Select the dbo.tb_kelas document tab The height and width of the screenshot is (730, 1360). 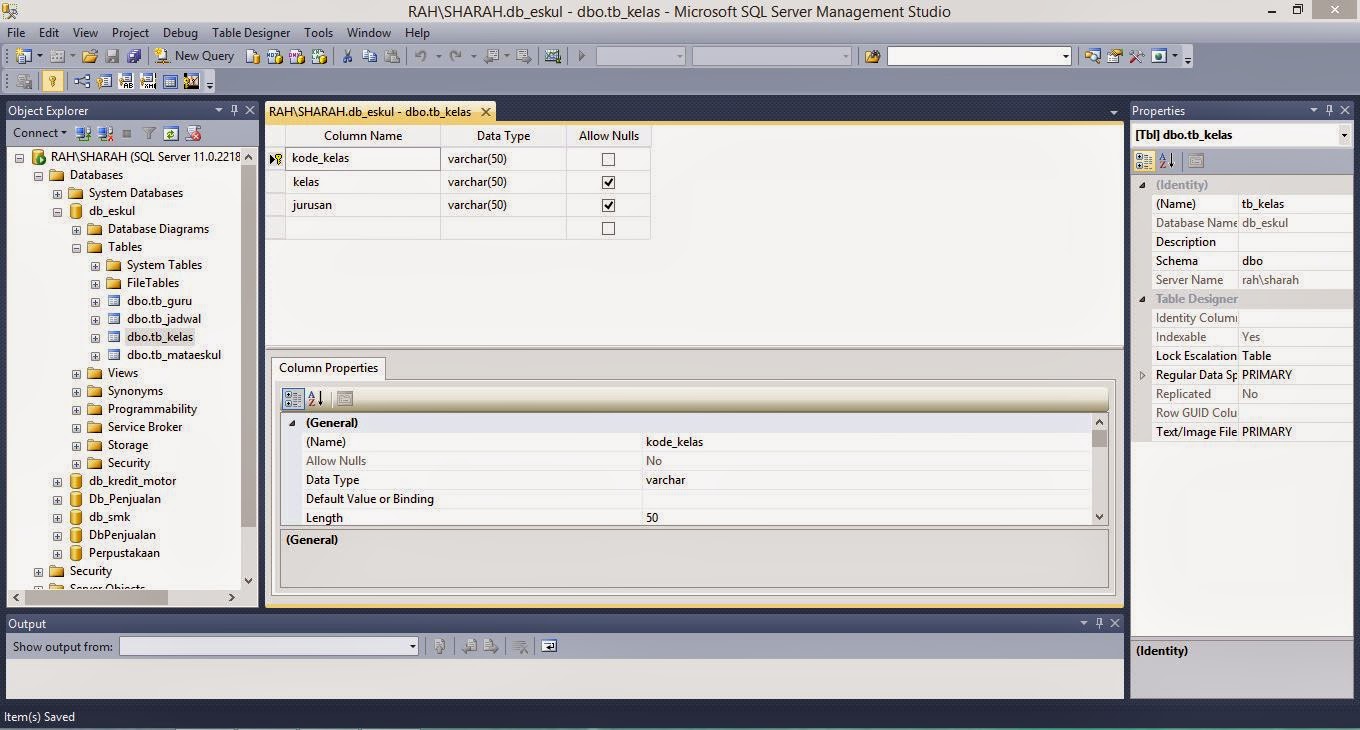(x=370, y=111)
